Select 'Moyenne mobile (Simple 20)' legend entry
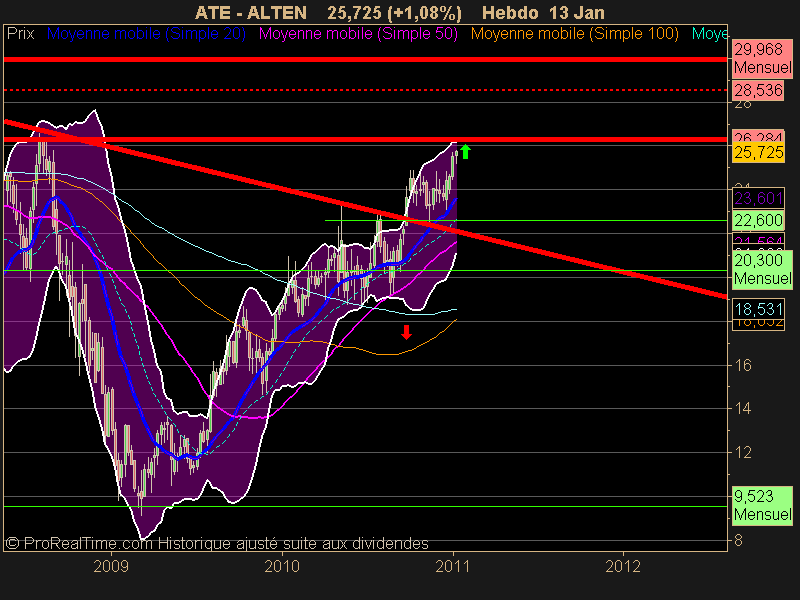The width and height of the screenshot is (800, 600). (x=146, y=34)
